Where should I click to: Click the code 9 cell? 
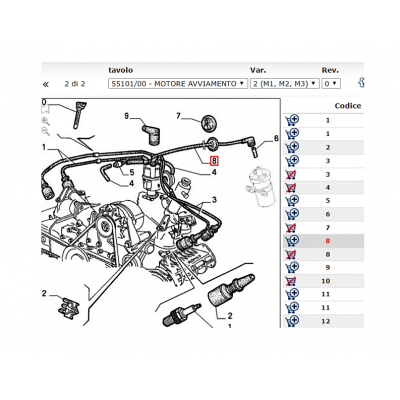(x=328, y=267)
